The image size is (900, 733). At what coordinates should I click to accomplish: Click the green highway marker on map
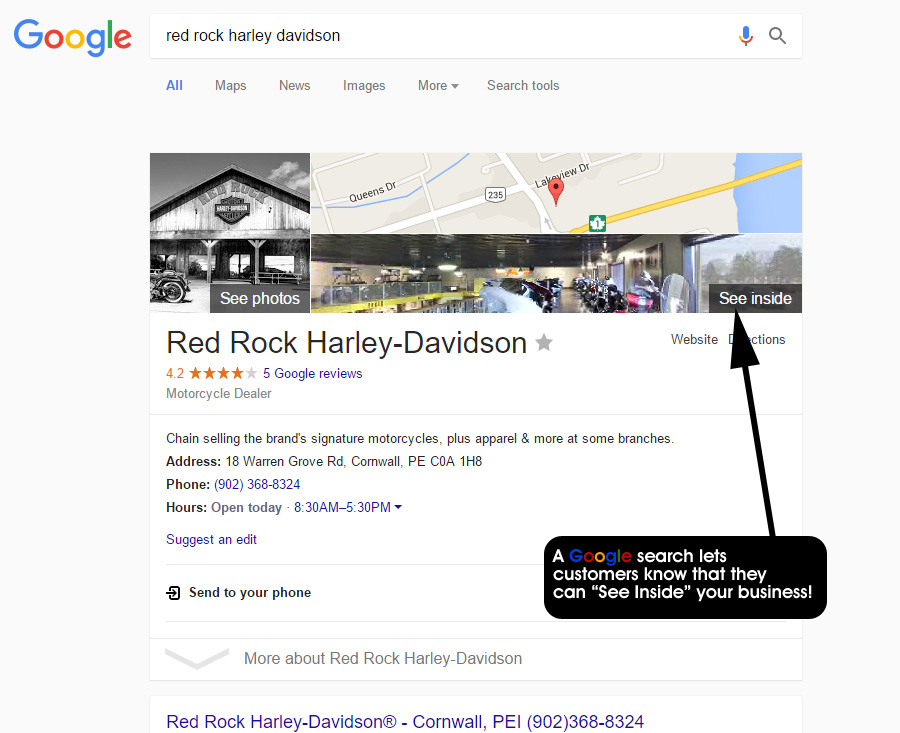(x=598, y=223)
